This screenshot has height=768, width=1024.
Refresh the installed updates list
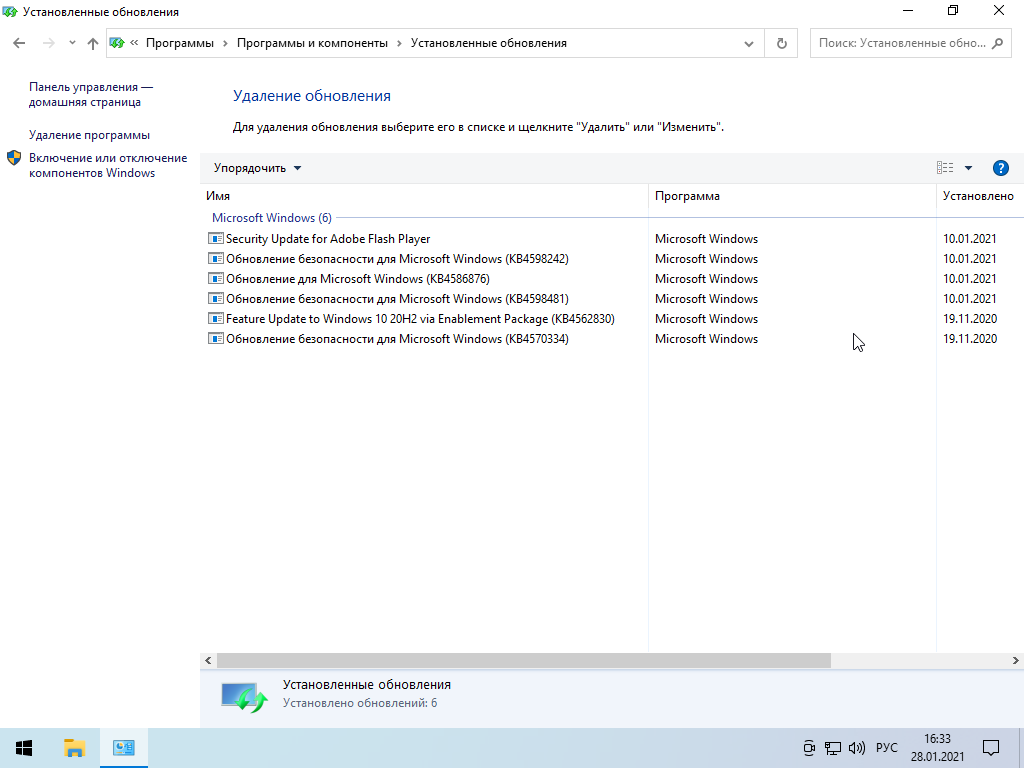coord(781,44)
